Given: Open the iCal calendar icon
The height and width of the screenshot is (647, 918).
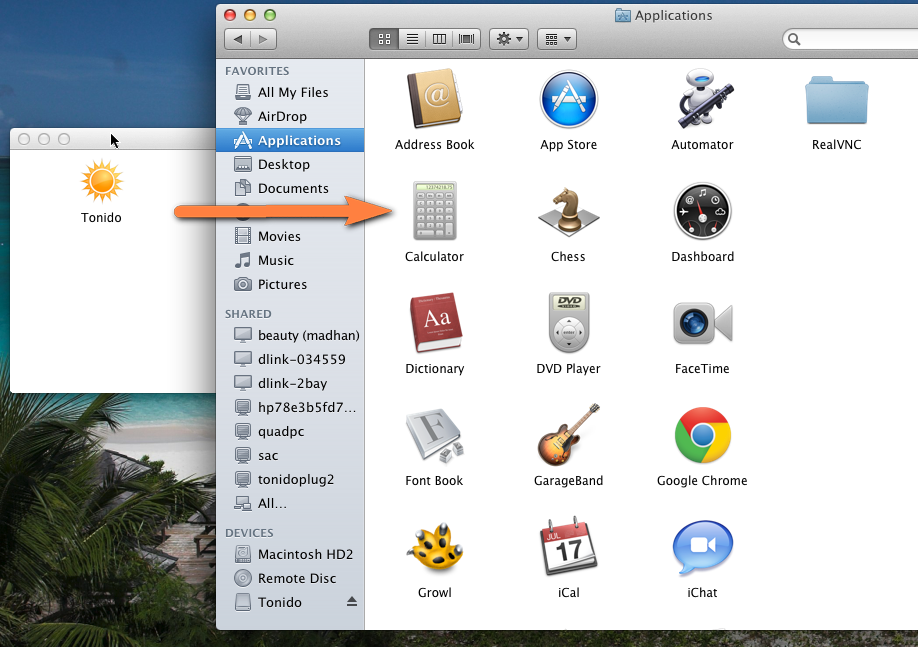Looking at the screenshot, I should tap(568, 547).
